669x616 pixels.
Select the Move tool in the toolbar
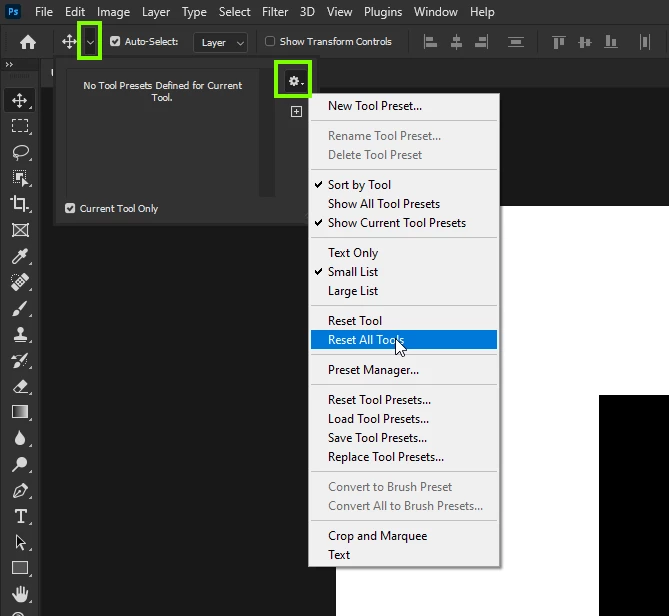(x=20, y=101)
